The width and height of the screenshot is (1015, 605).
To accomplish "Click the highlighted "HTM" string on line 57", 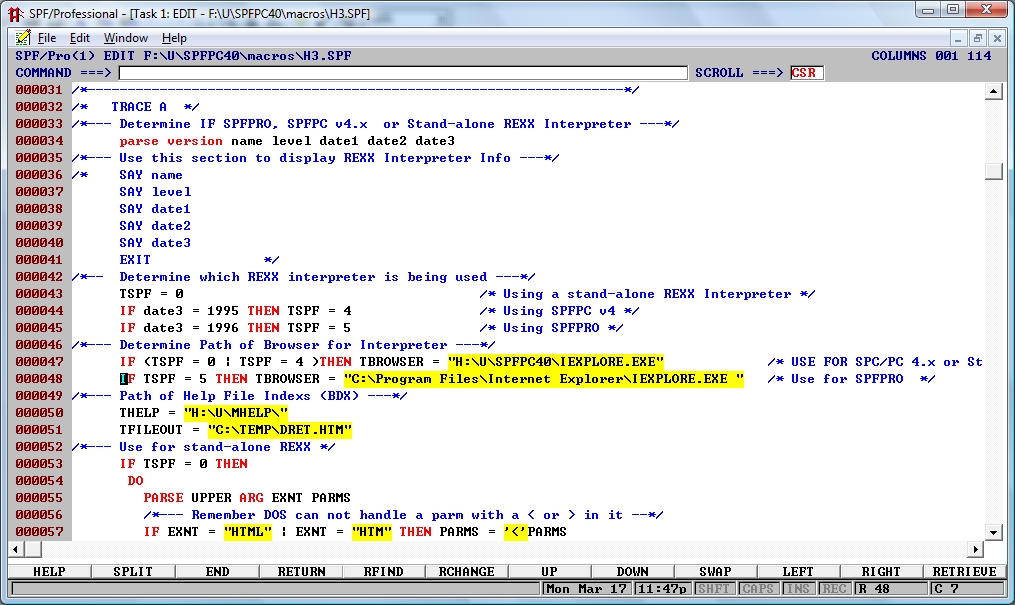I will click(x=372, y=532).
